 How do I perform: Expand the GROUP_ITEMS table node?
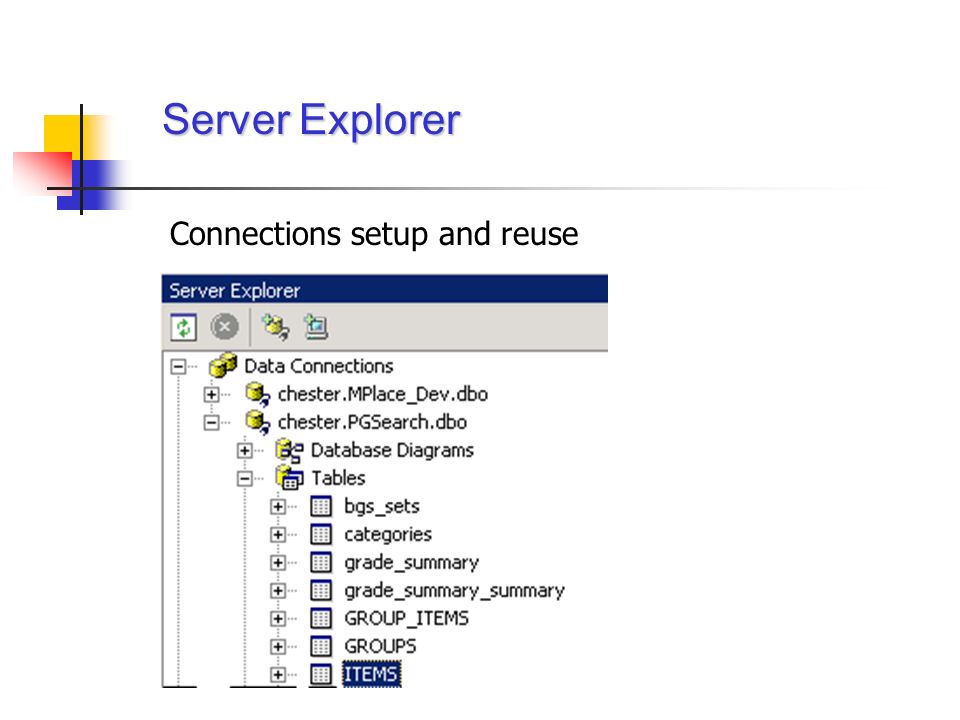point(278,619)
